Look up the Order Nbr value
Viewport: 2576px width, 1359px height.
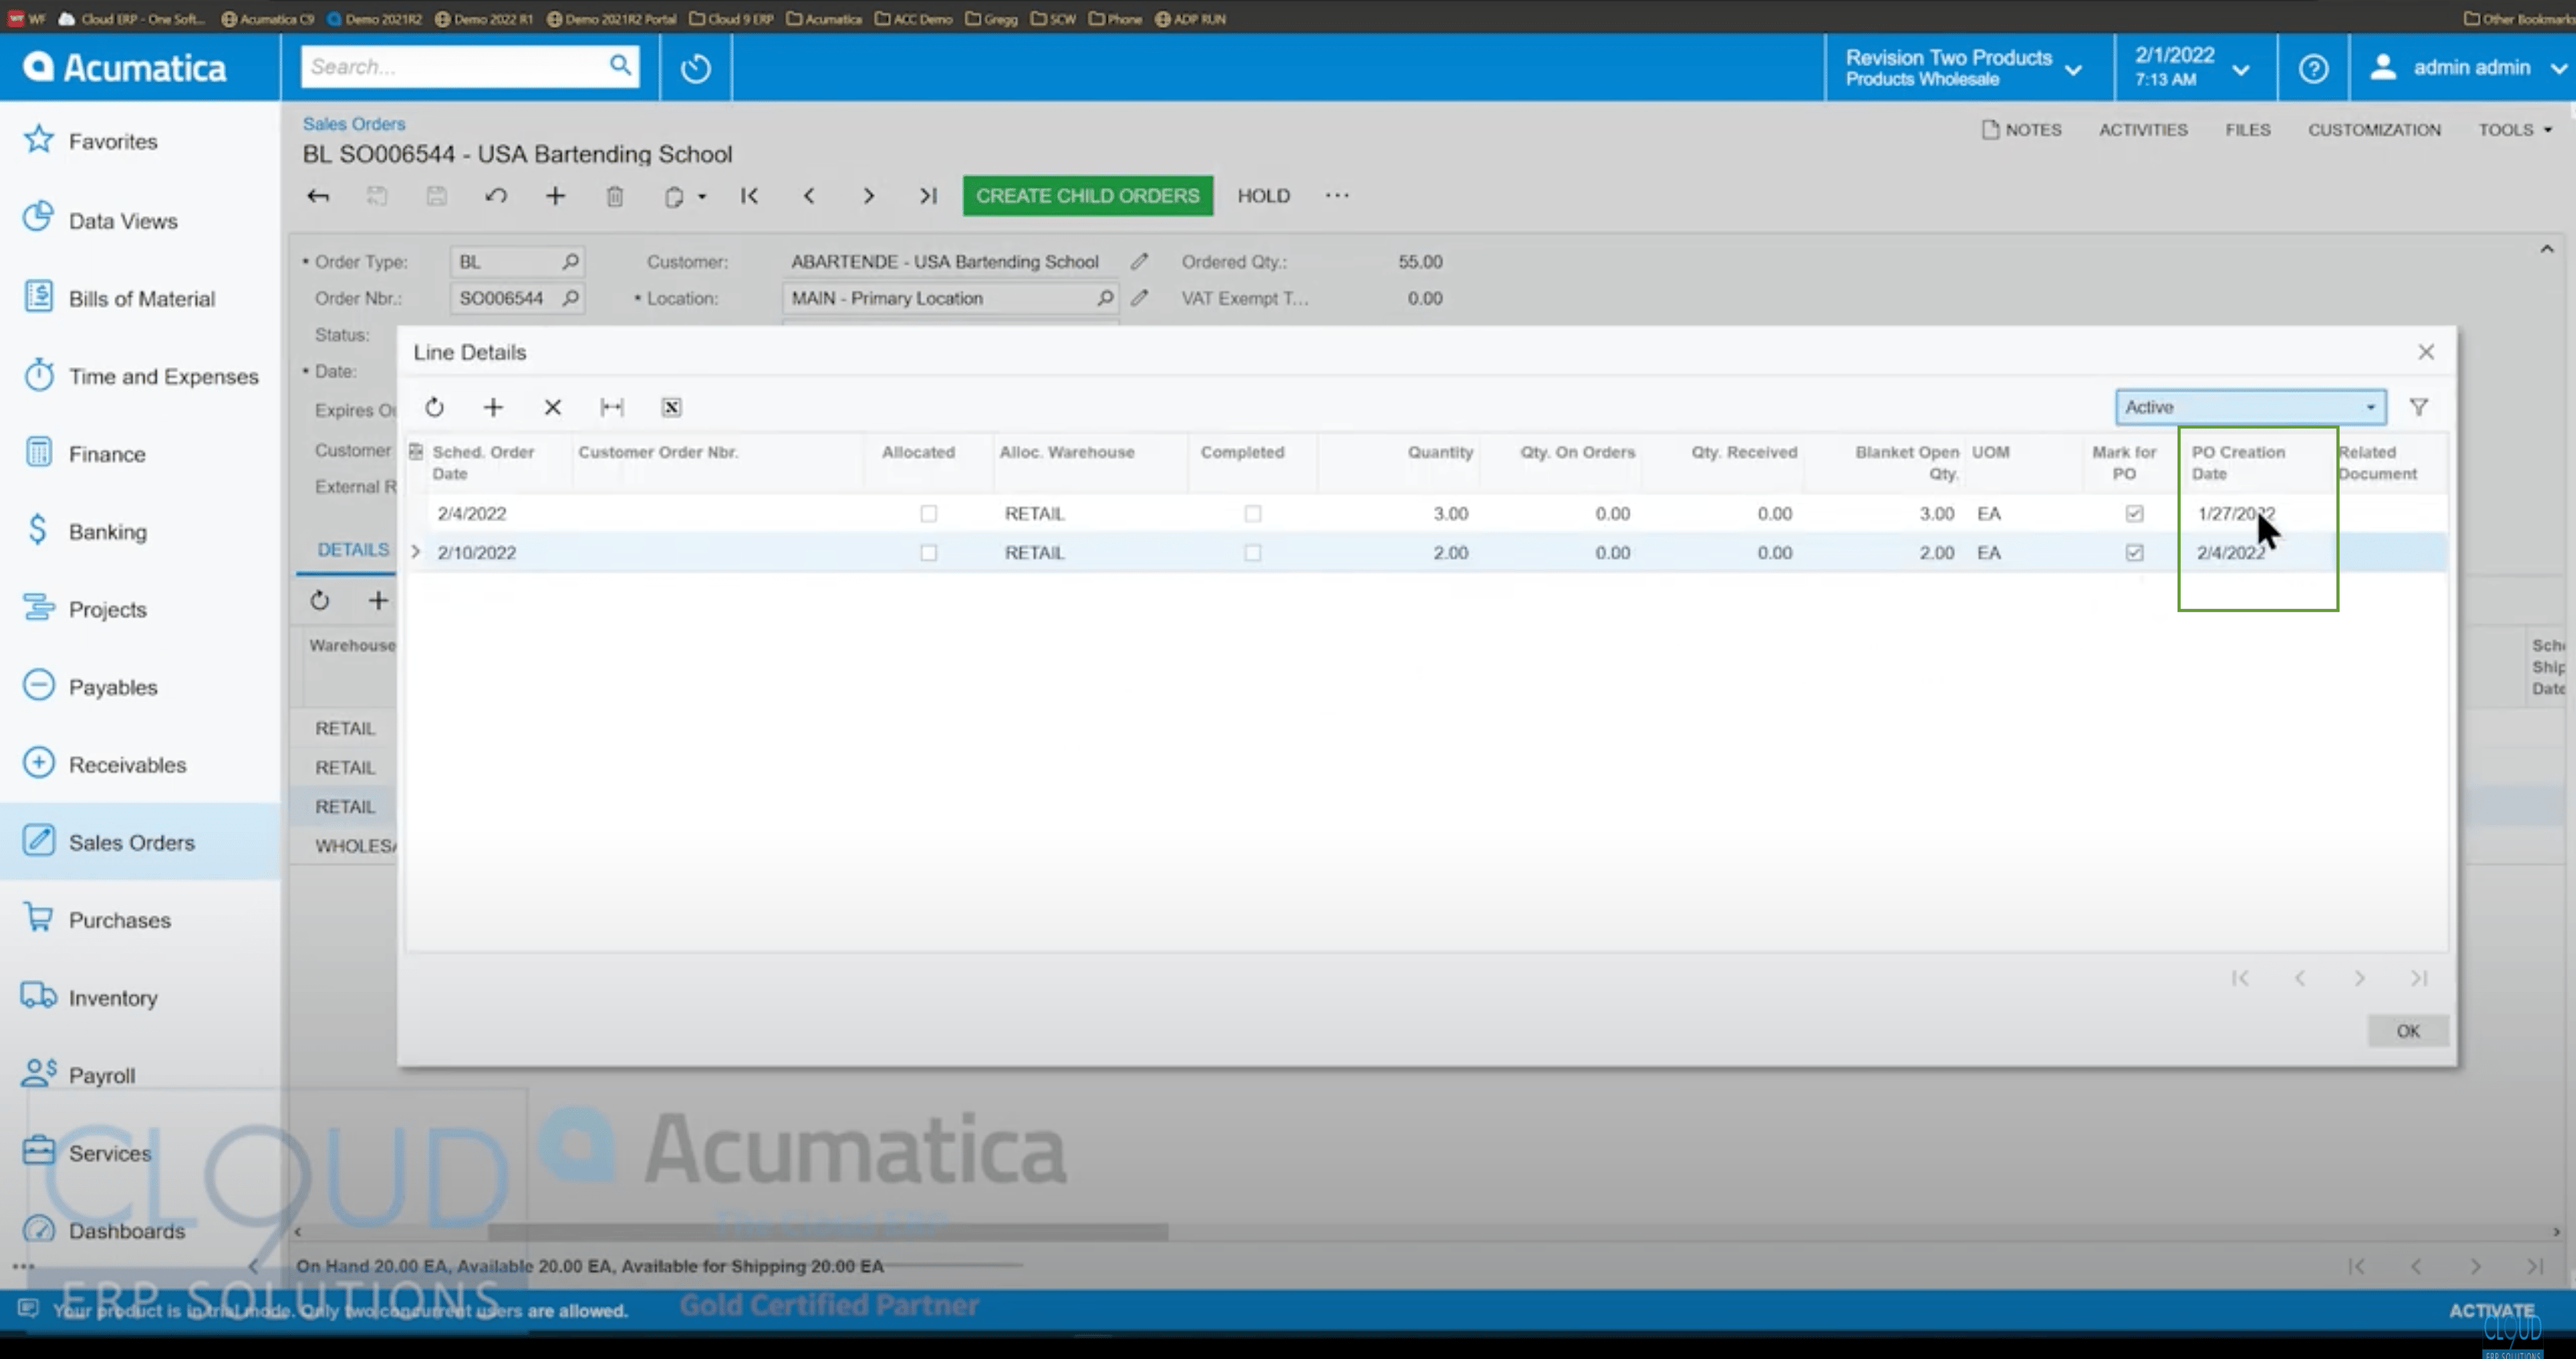(x=570, y=298)
